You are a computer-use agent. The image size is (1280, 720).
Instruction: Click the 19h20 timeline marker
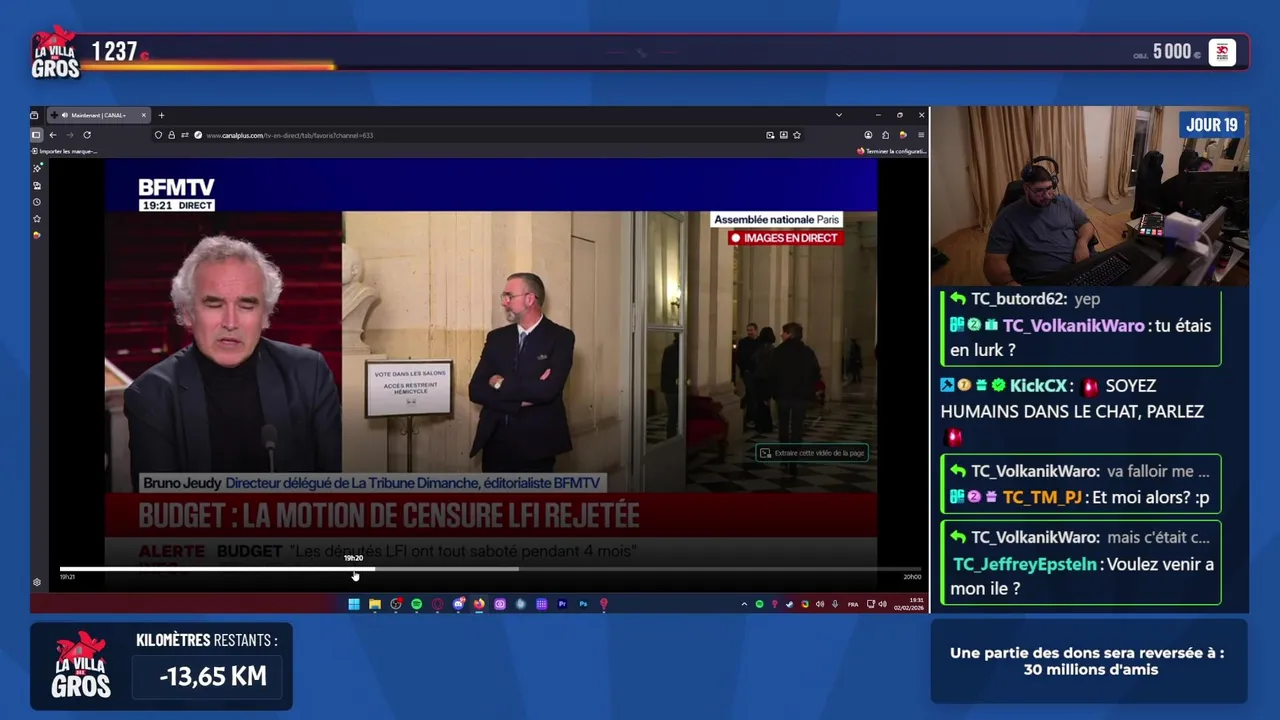click(x=353, y=558)
